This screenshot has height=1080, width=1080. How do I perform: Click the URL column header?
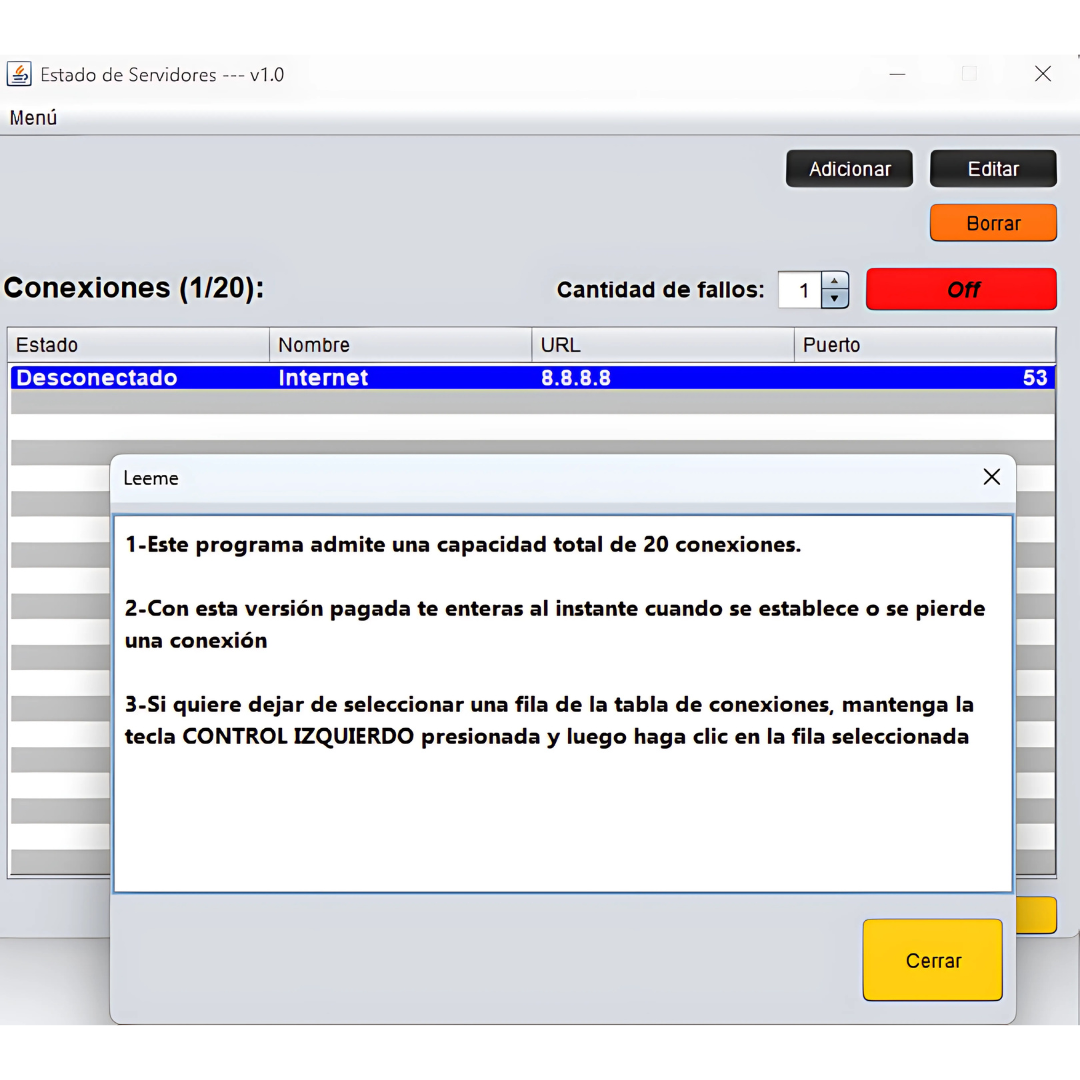pyautogui.click(x=663, y=344)
